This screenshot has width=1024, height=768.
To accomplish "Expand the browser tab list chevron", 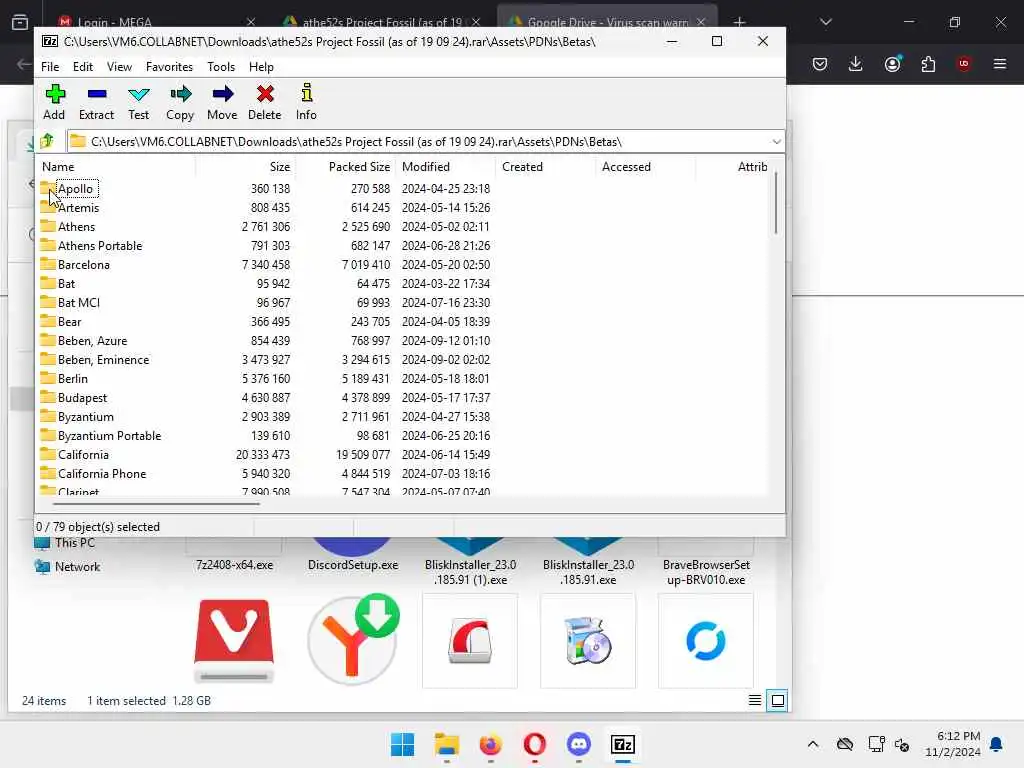I will pos(825,22).
